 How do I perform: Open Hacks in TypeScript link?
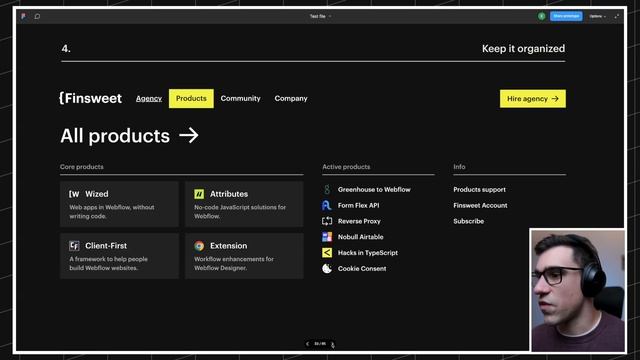[368, 253]
